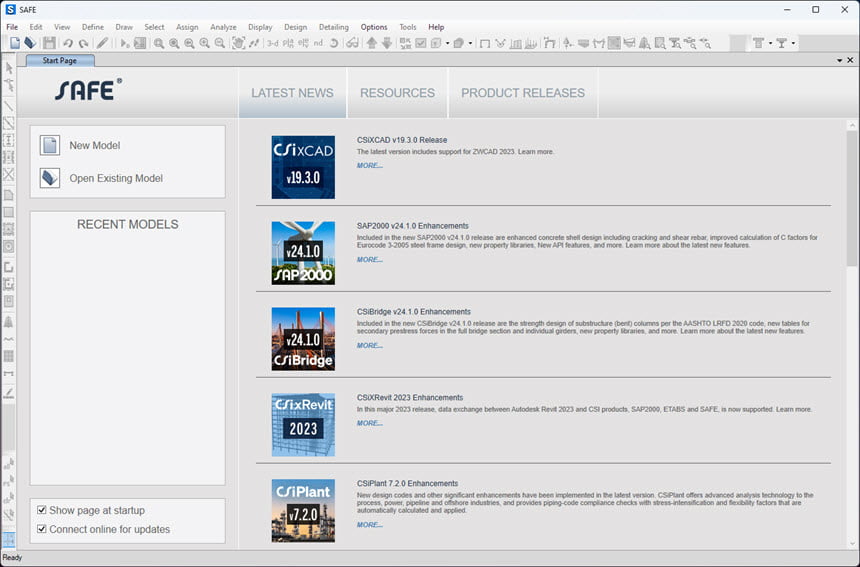Select the pointer tool in left sidebar
Screen dimensions: 860x567
(9, 68)
